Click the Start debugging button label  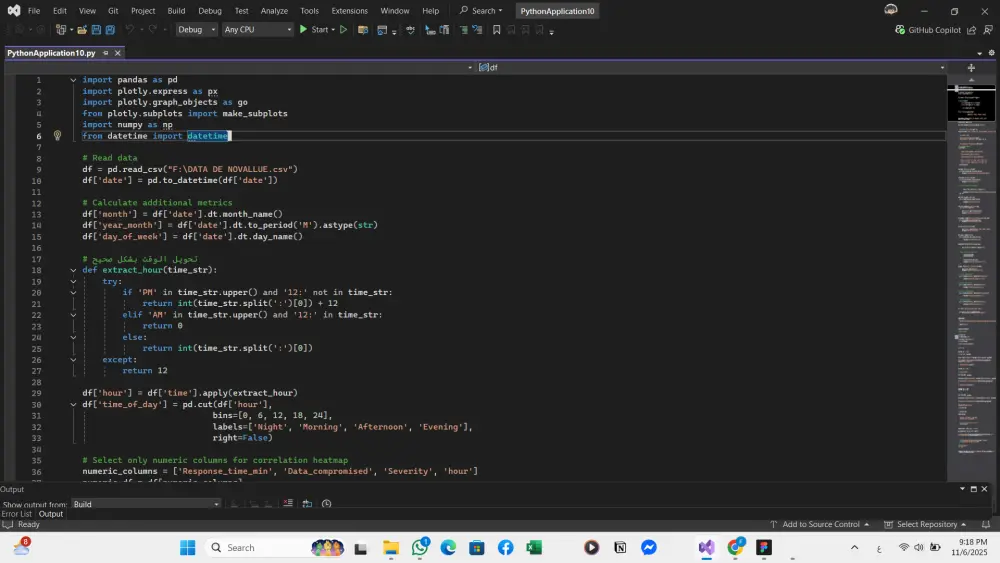click(x=320, y=29)
